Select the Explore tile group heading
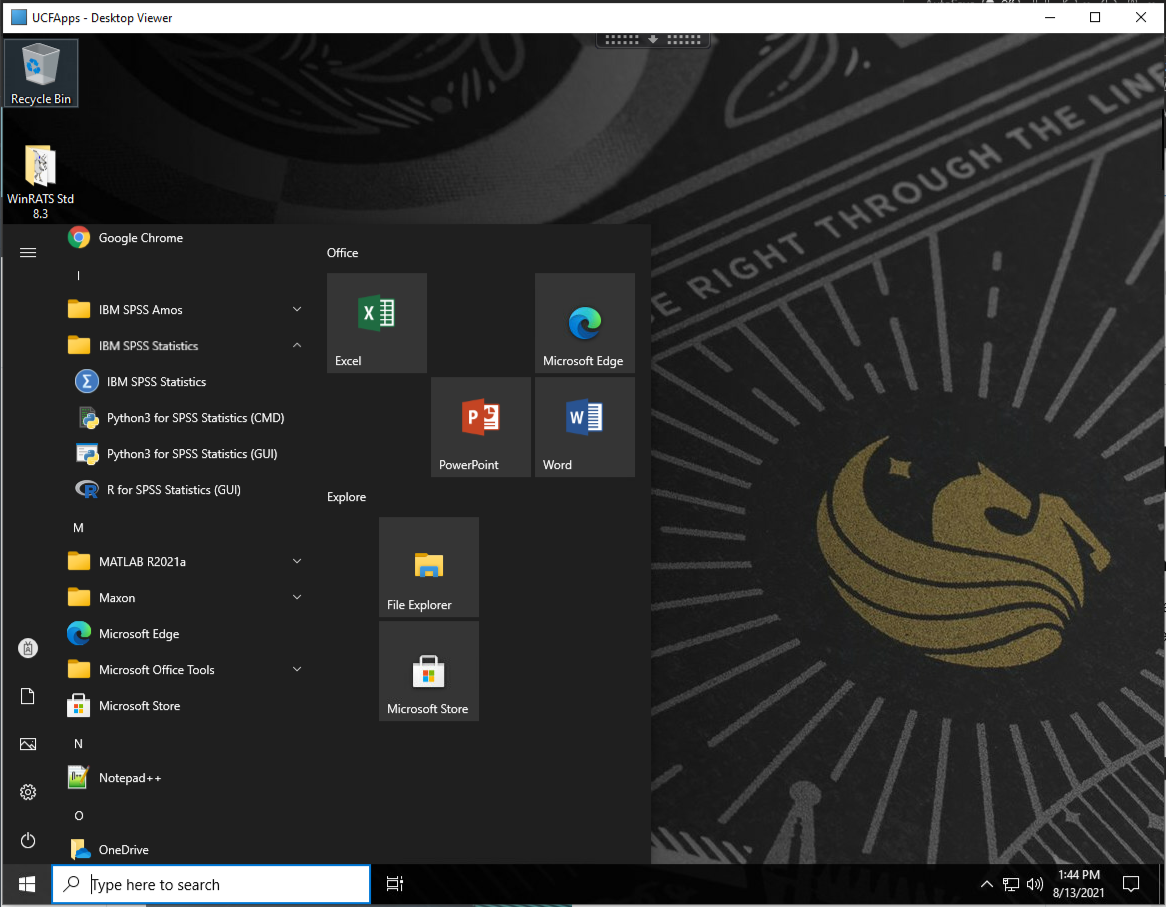Image resolution: width=1166 pixels, height=907 pixels. 347,497
